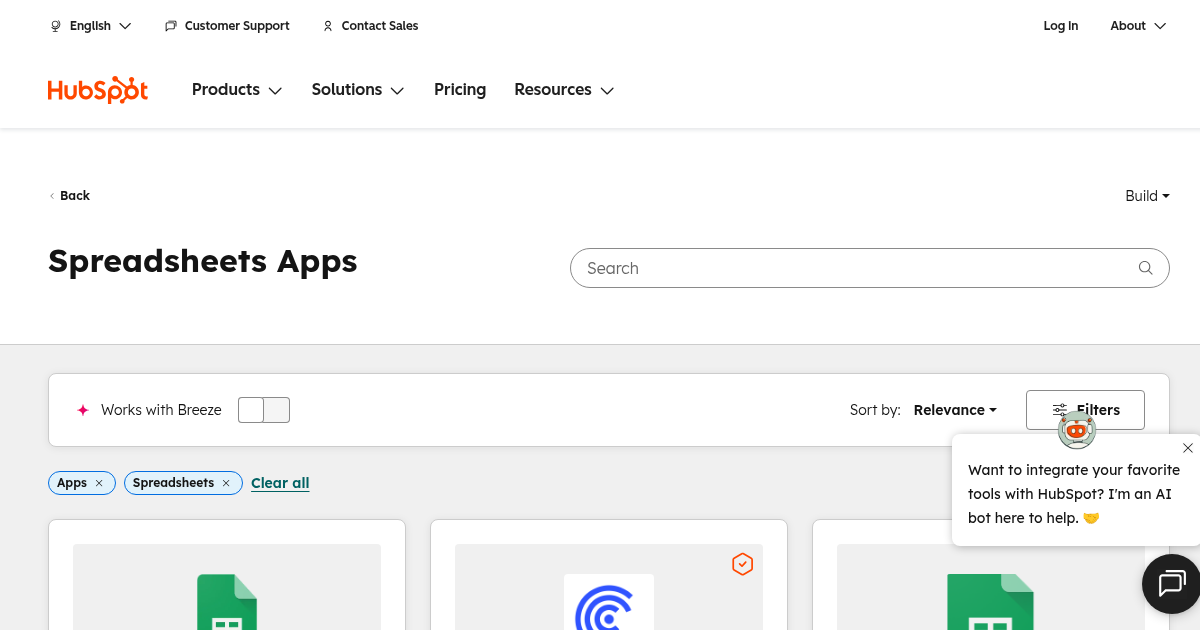Expand the Build dropdown
Viewport: 1200px width, 630px height.
1147,196
